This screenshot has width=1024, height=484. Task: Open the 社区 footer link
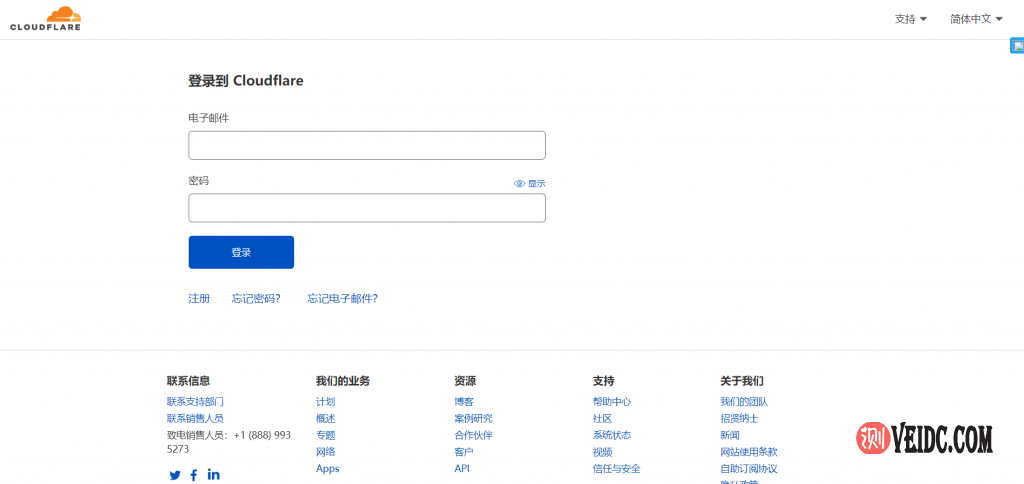tap(602, 419)
